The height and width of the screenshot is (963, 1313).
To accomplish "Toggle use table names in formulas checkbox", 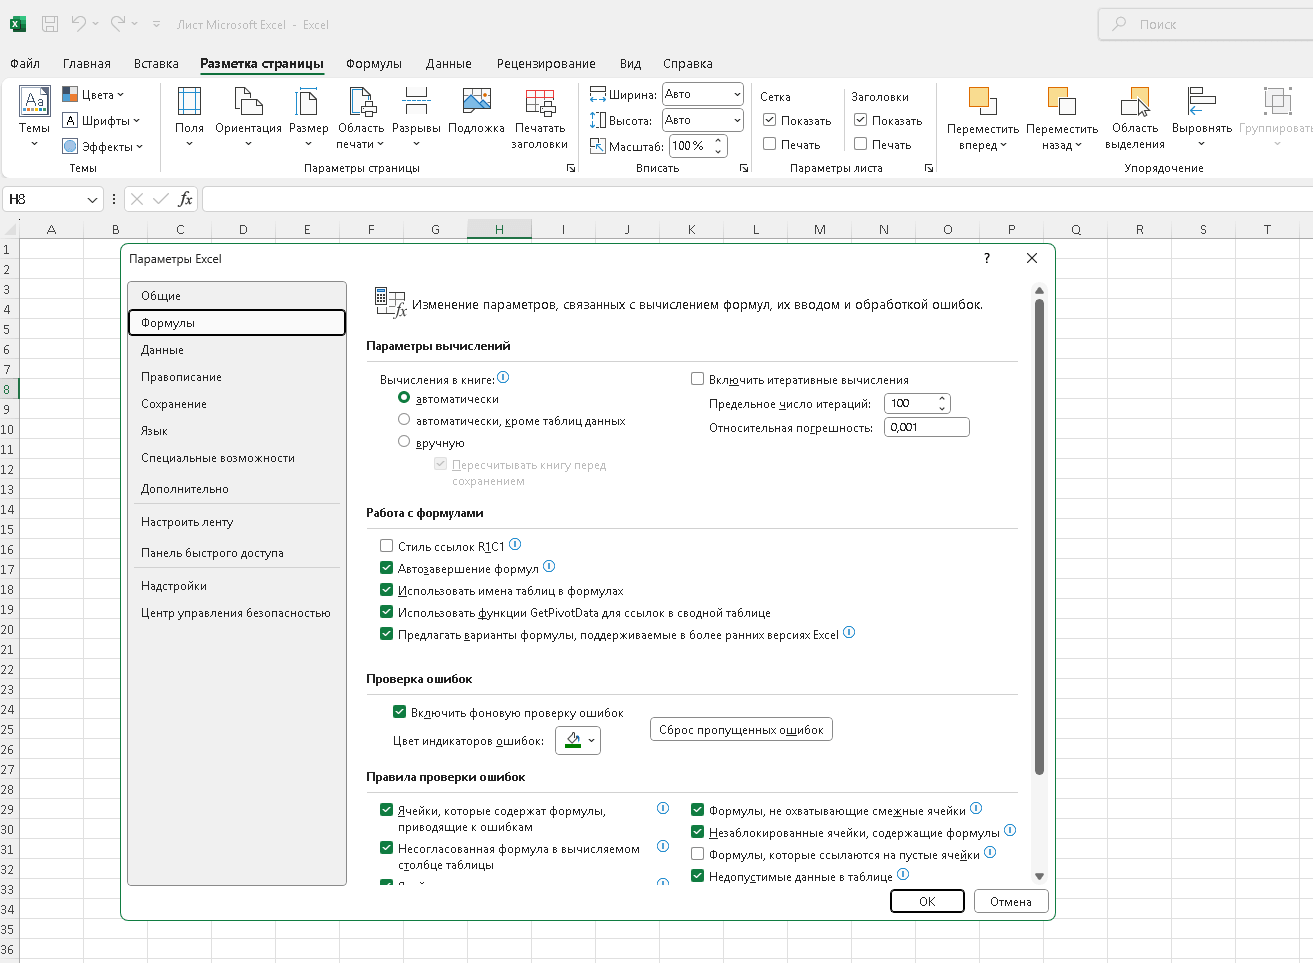I will coord(386,590).
